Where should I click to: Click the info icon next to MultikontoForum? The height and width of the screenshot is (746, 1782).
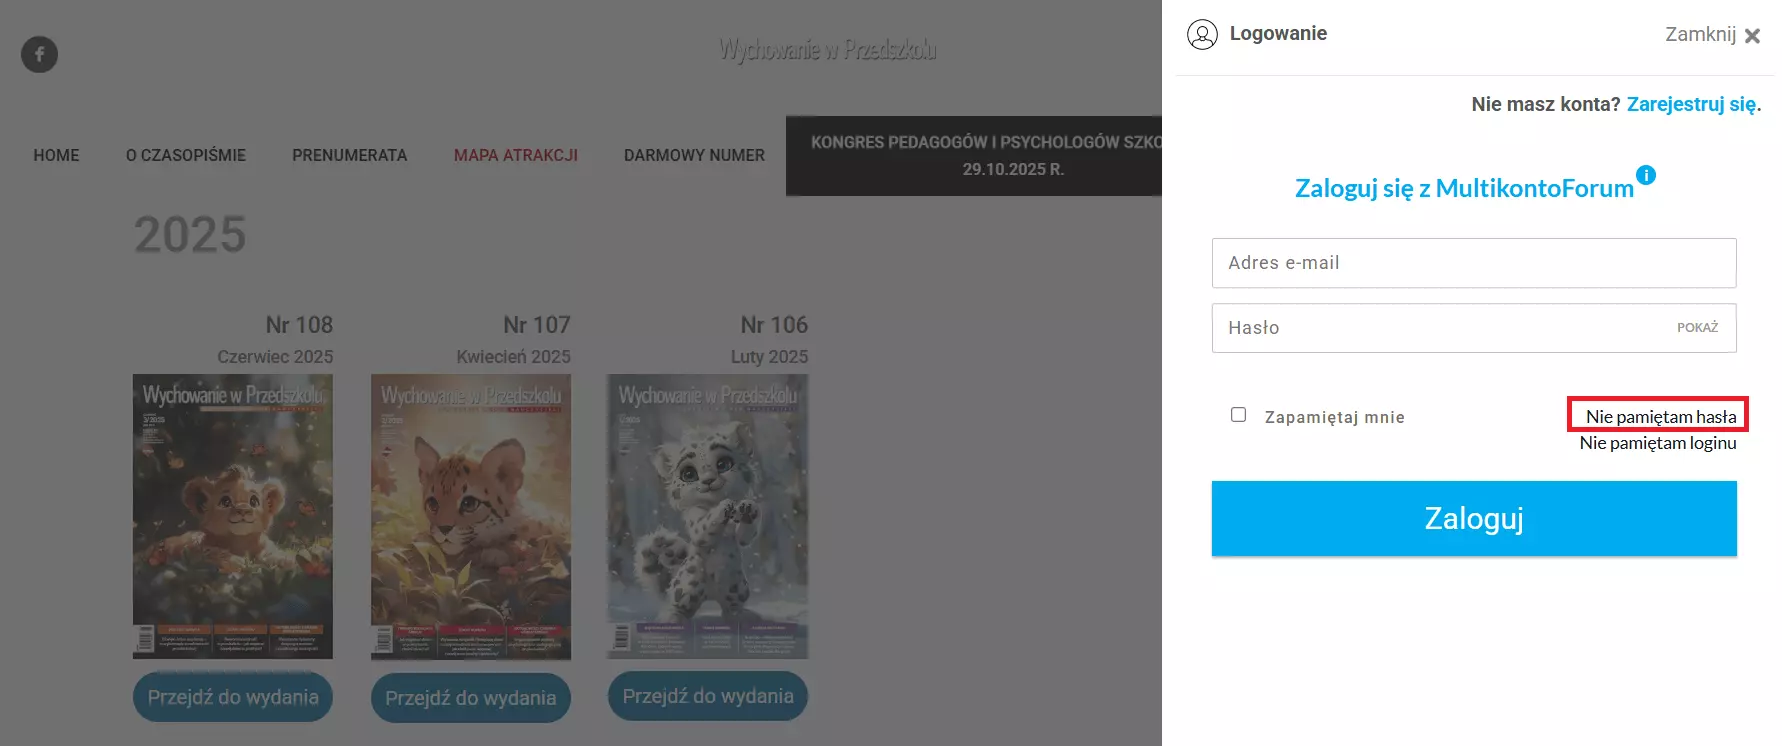[1646, 175]
